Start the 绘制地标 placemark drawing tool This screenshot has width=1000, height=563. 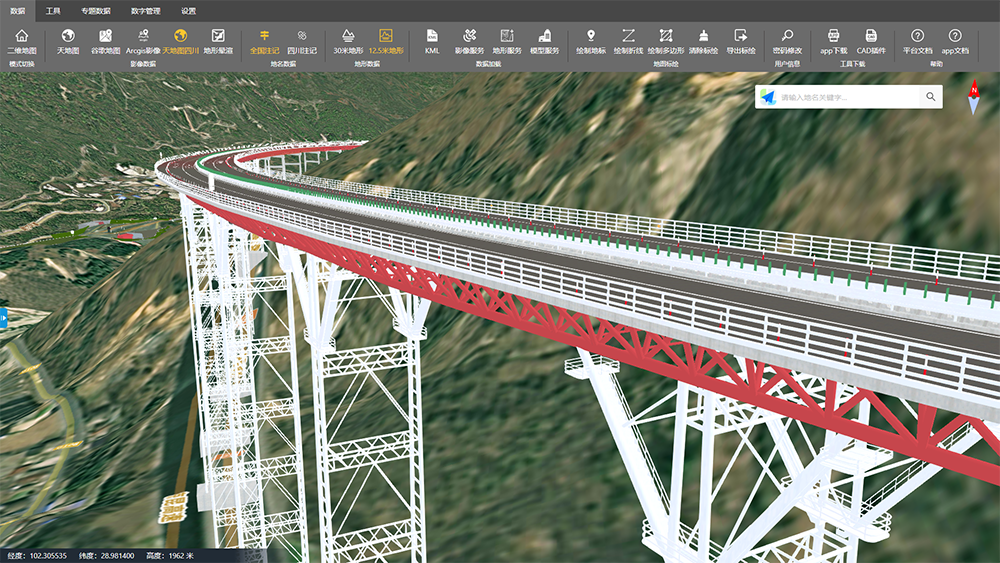[591, 40]
